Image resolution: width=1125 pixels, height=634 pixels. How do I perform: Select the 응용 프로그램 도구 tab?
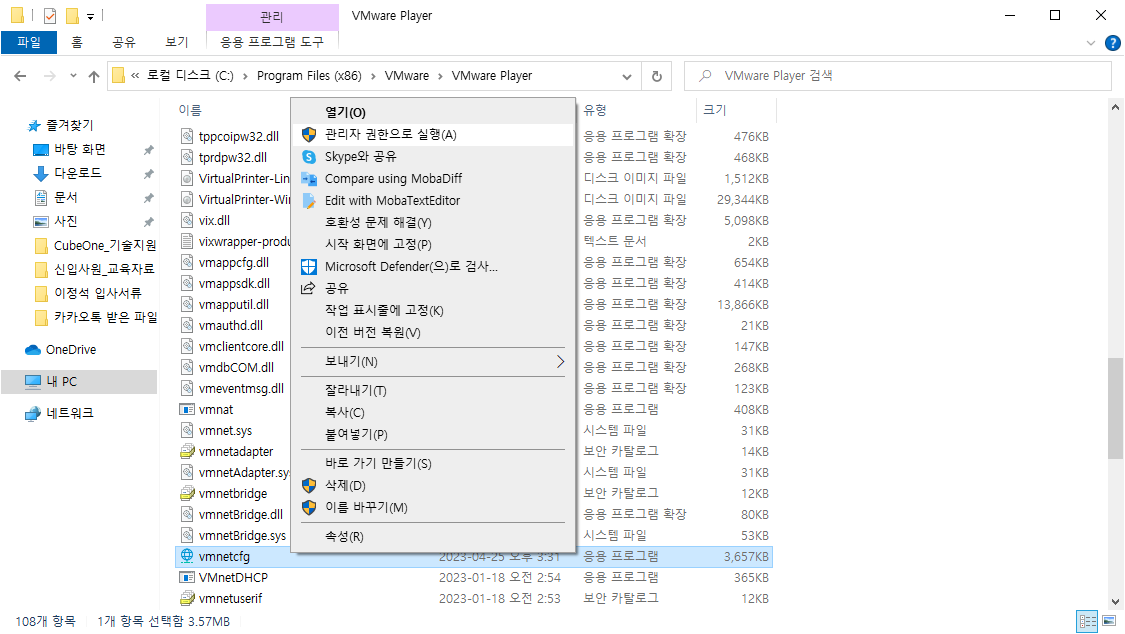coord(272,42)
